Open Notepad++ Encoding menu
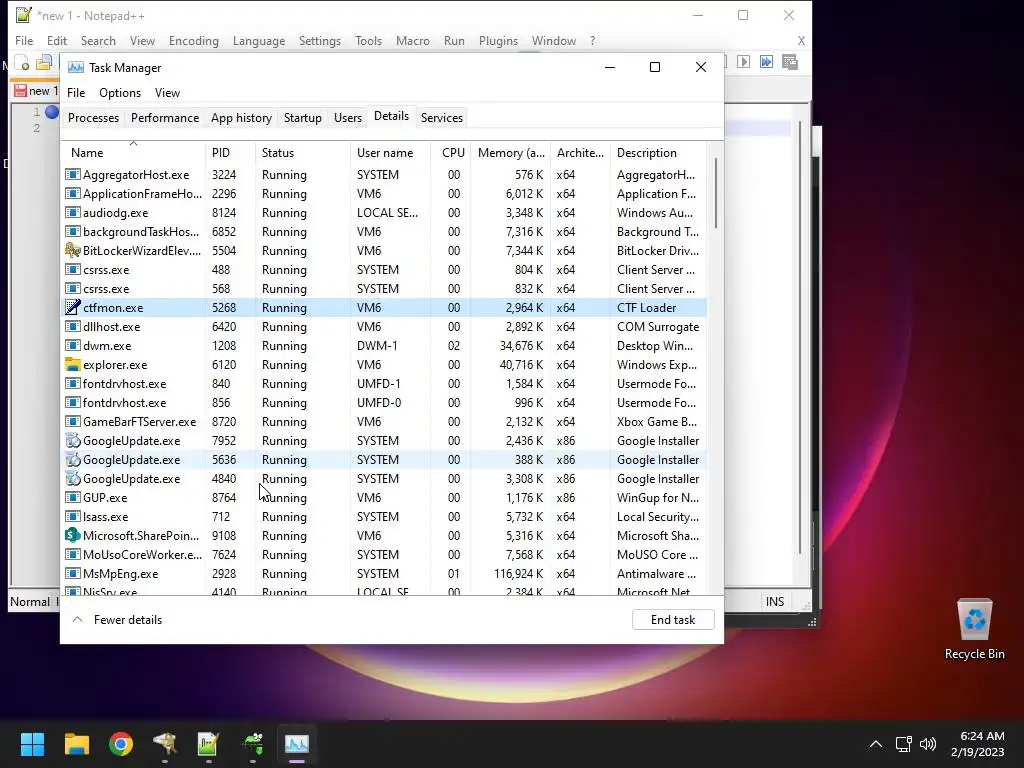Screen dimensions: 1024x768 click(x=193, y=40)
